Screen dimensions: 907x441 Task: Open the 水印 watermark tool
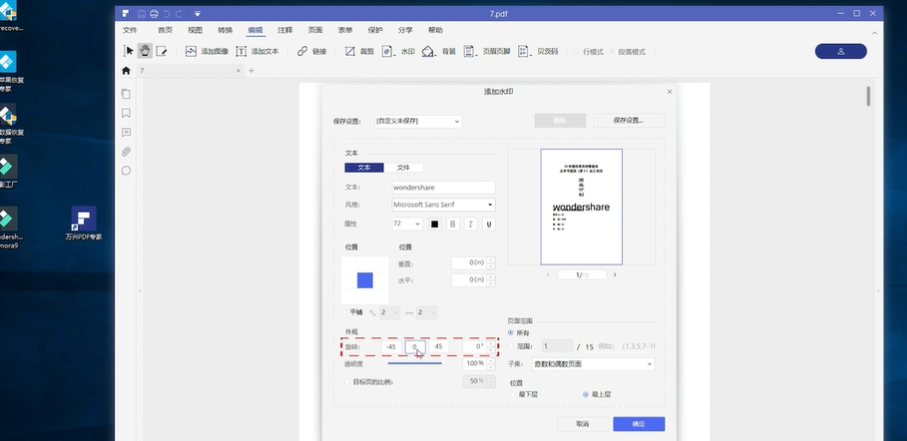[399, 51]
